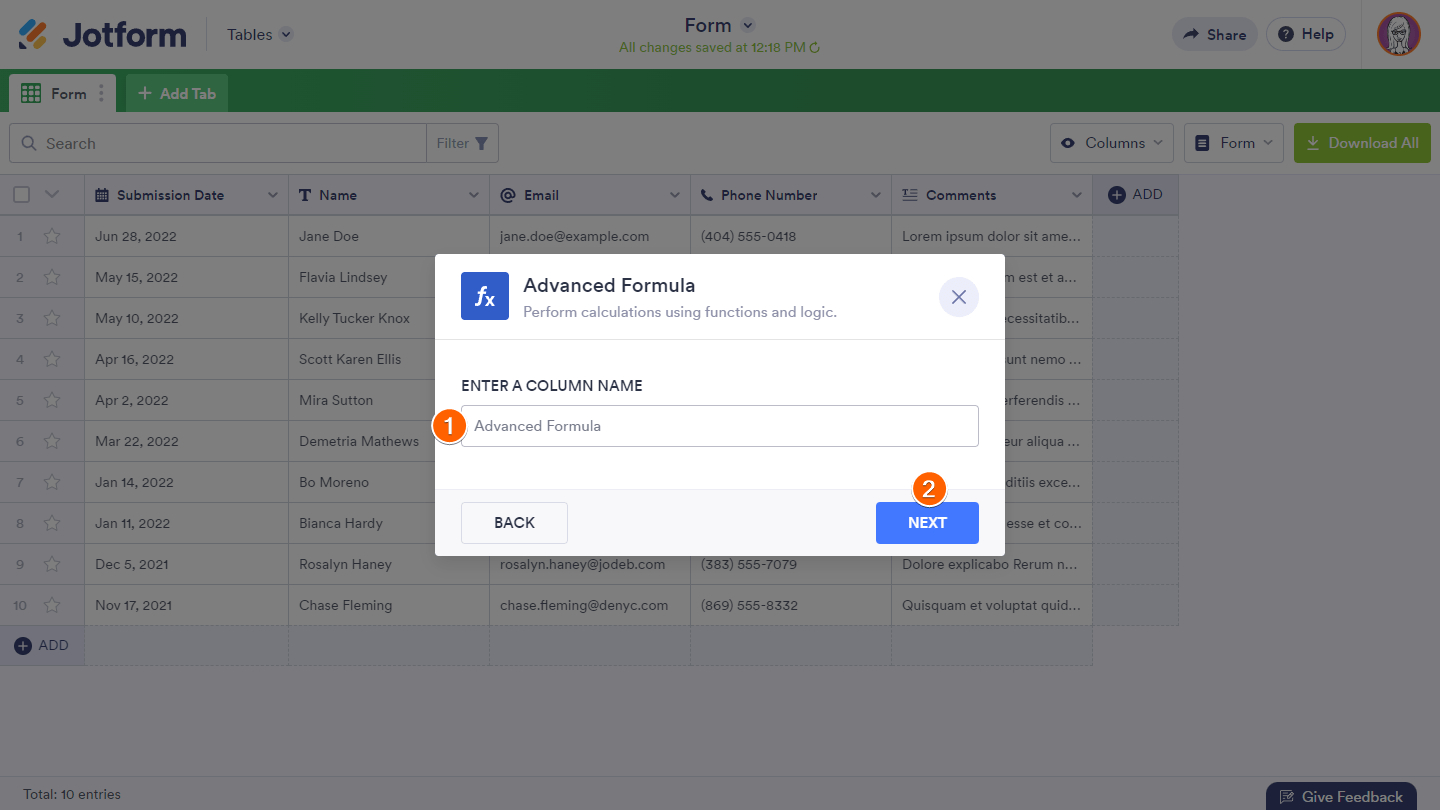The height and width of the screenshot is (810, 1440).
Task: Click the NEXT button
Action: [927, 523]
